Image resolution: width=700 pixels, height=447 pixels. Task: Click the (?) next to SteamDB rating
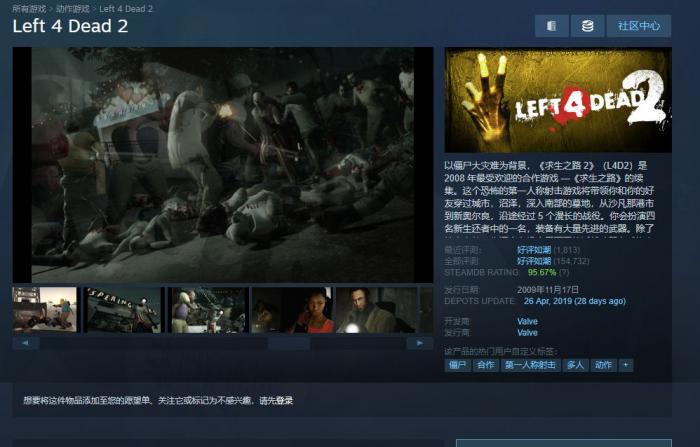[x=564, y=272]
